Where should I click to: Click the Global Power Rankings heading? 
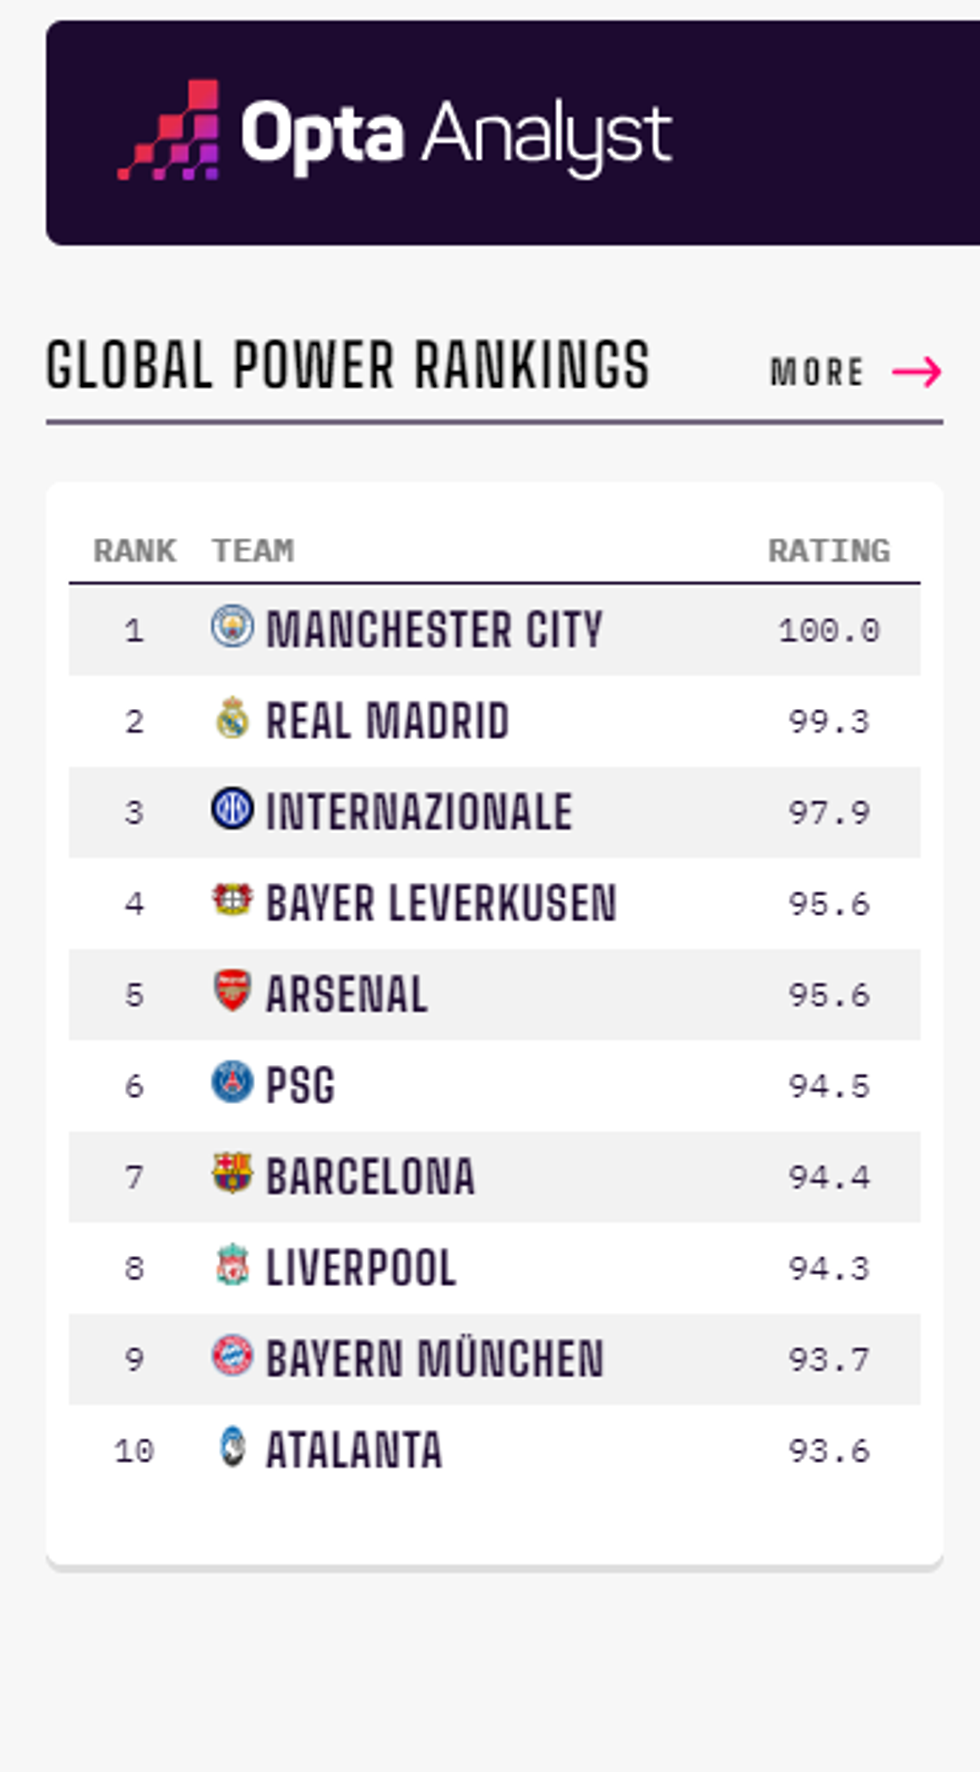point(348,366)
